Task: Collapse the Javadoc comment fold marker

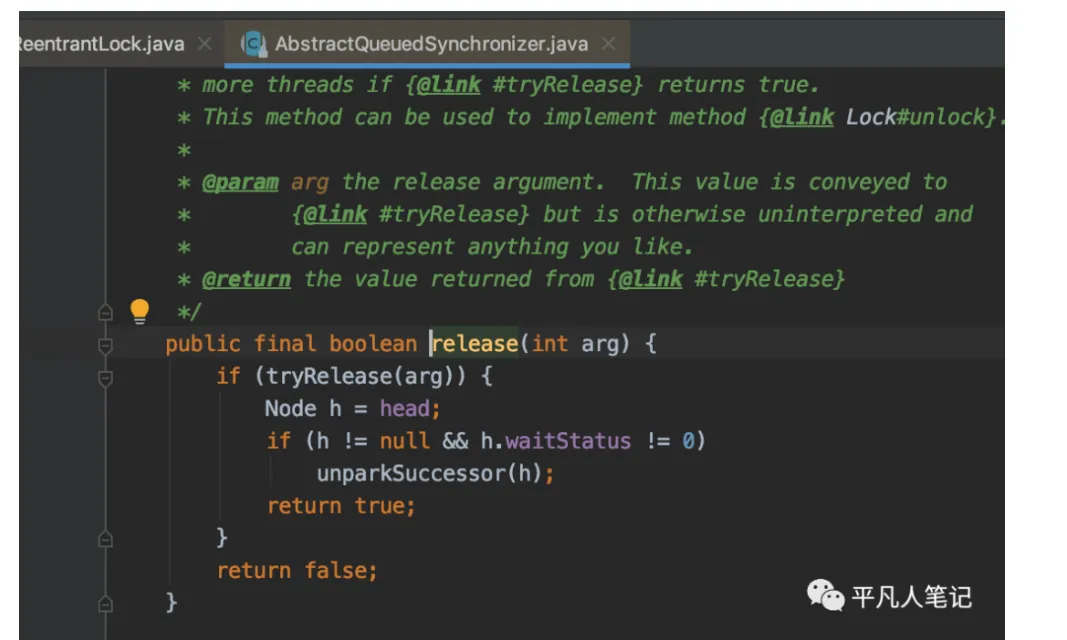Action: coord(105,313)
